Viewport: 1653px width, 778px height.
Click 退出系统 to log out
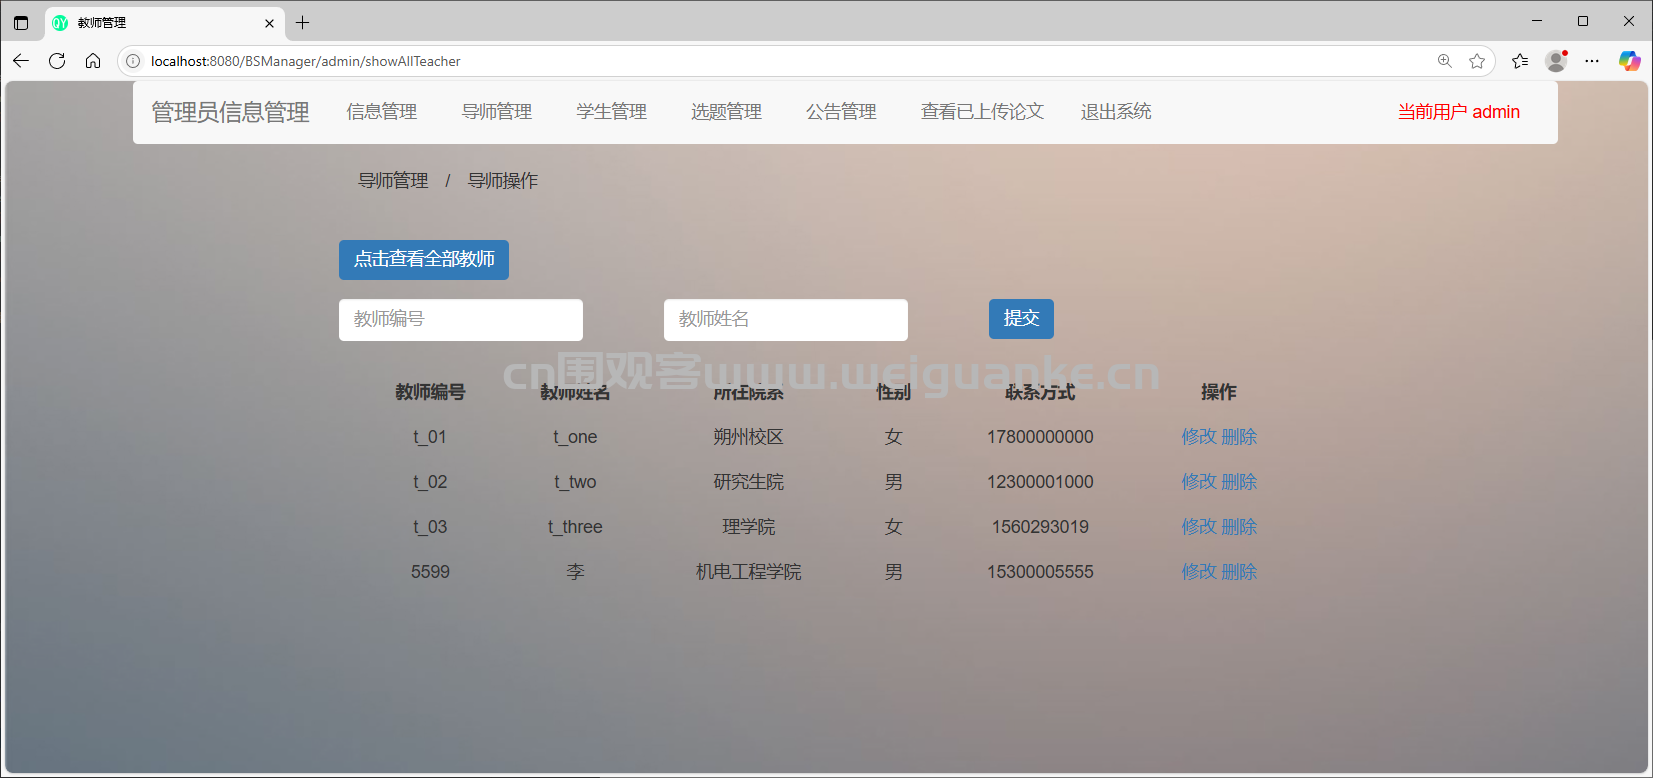pos(1116,112)
